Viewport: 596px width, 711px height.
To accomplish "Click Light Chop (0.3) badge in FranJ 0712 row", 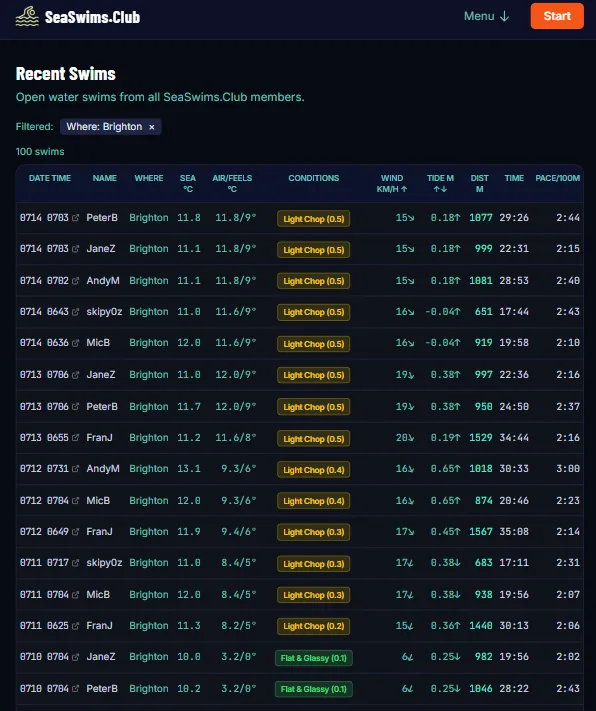I will (x=313, y=532).
